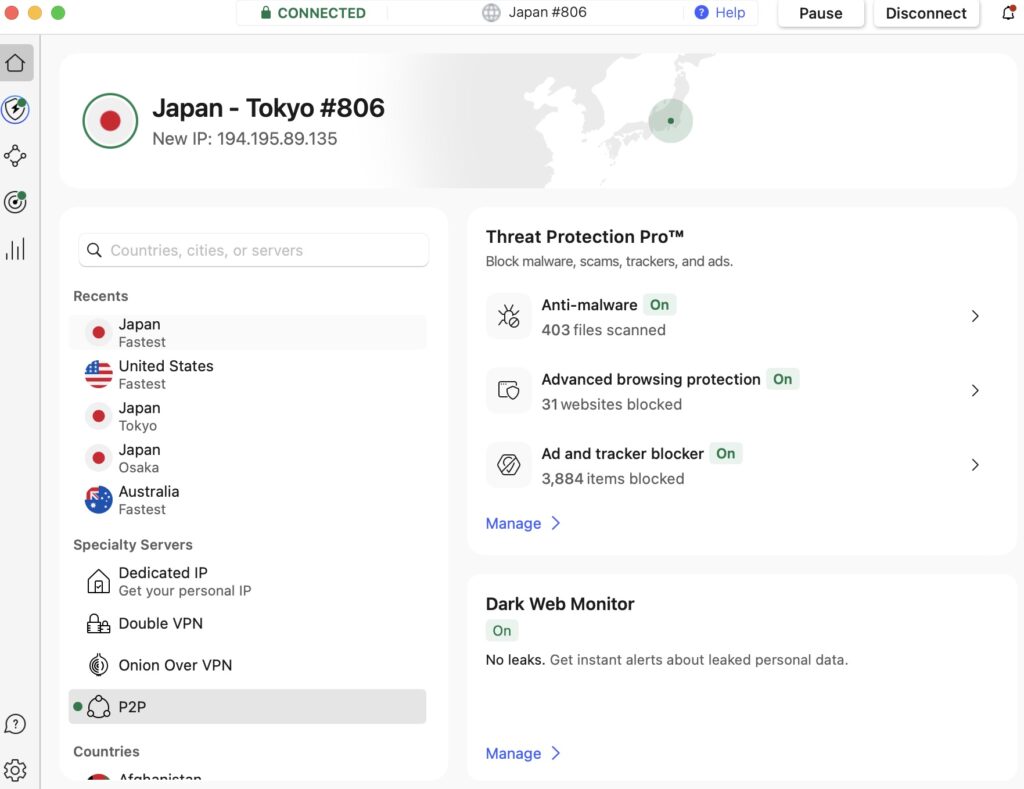Image resolution: width=1024 pixels, height=789 pixels.
Task: Pause the VPN connection
Action: pos(821,13)
